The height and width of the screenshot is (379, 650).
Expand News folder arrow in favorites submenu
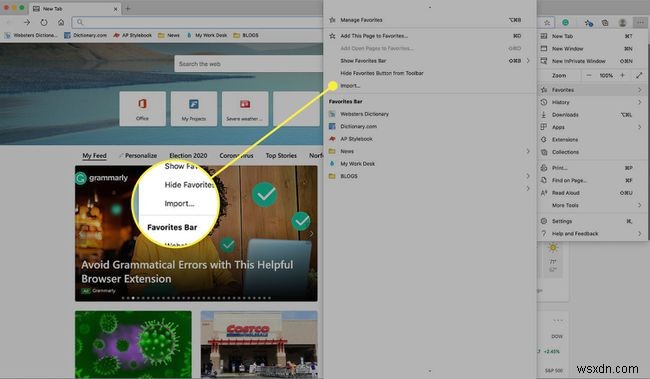pyautogui.click(x=528, y=151)
